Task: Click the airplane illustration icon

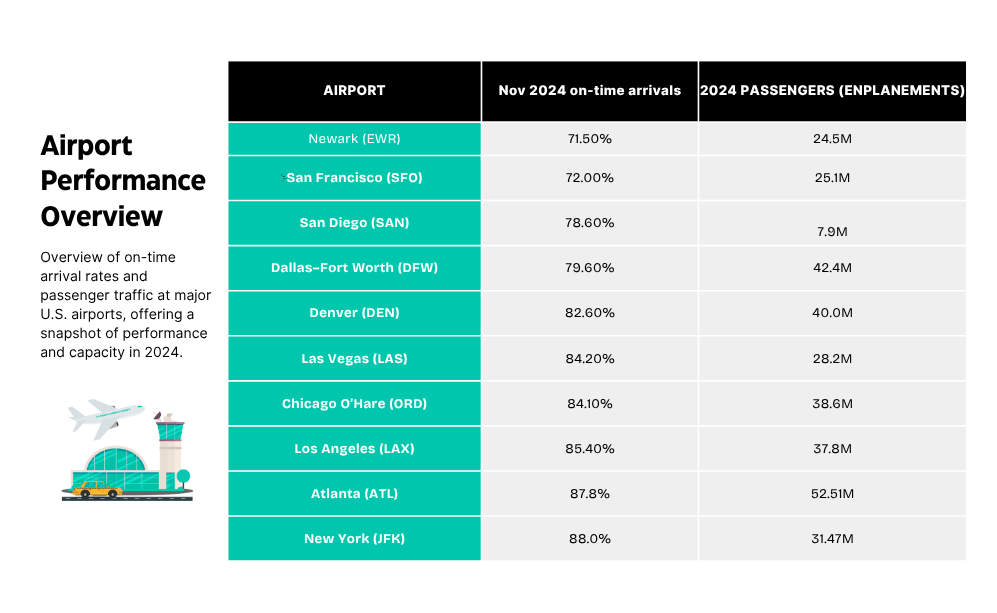Action: tap(104, 417)
